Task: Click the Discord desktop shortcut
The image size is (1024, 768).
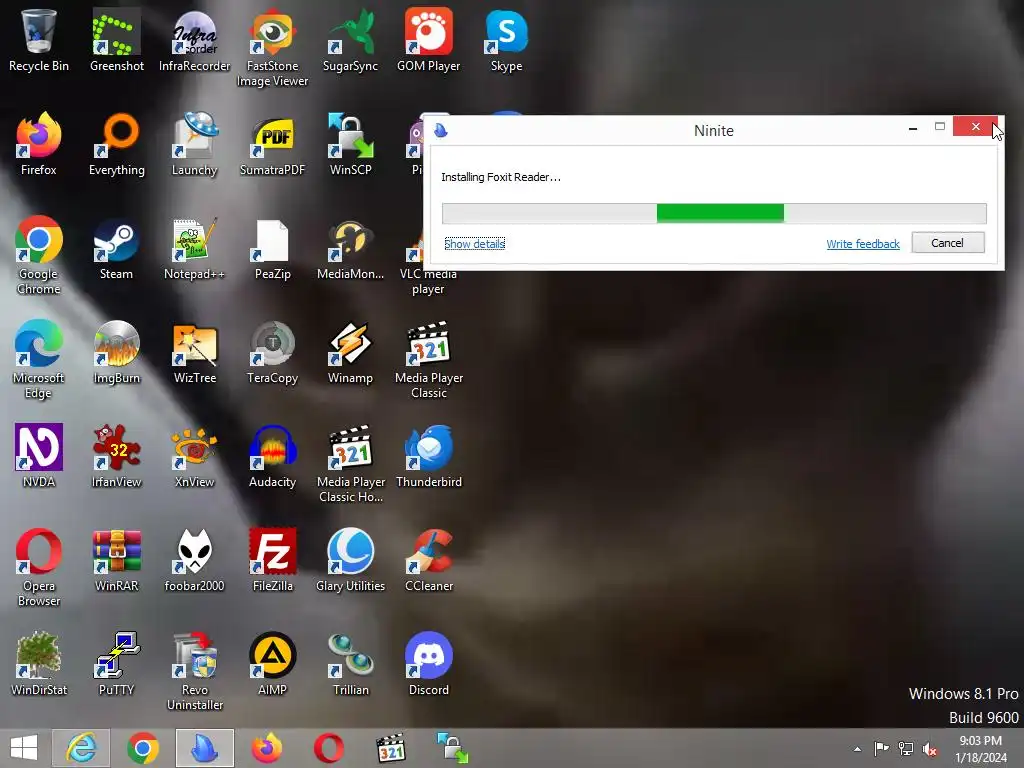Action: (x=428, y=664)
